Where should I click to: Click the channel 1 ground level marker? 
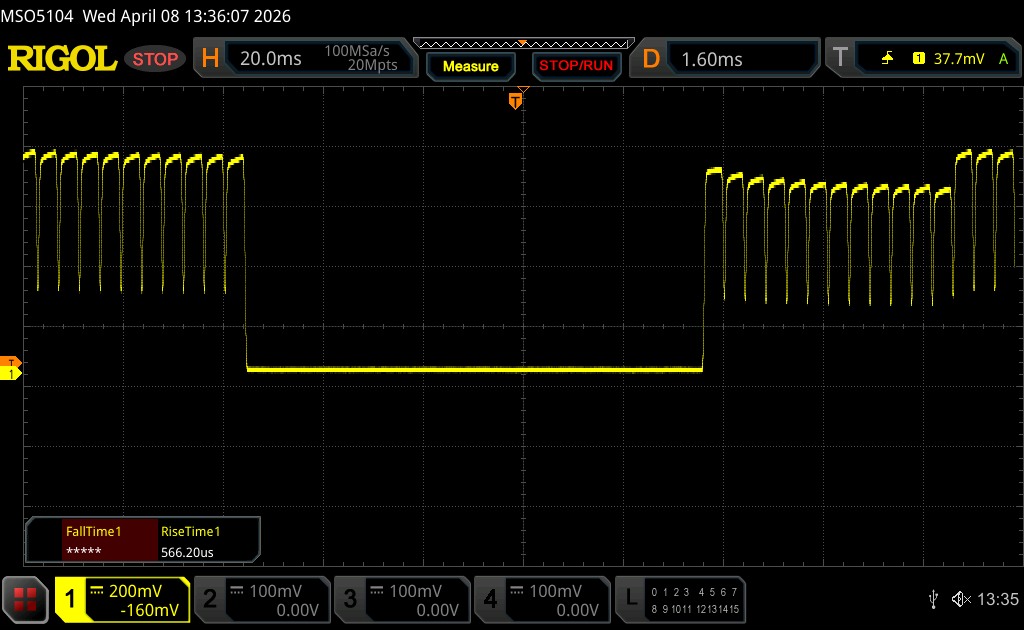click(x=11, y=373)
